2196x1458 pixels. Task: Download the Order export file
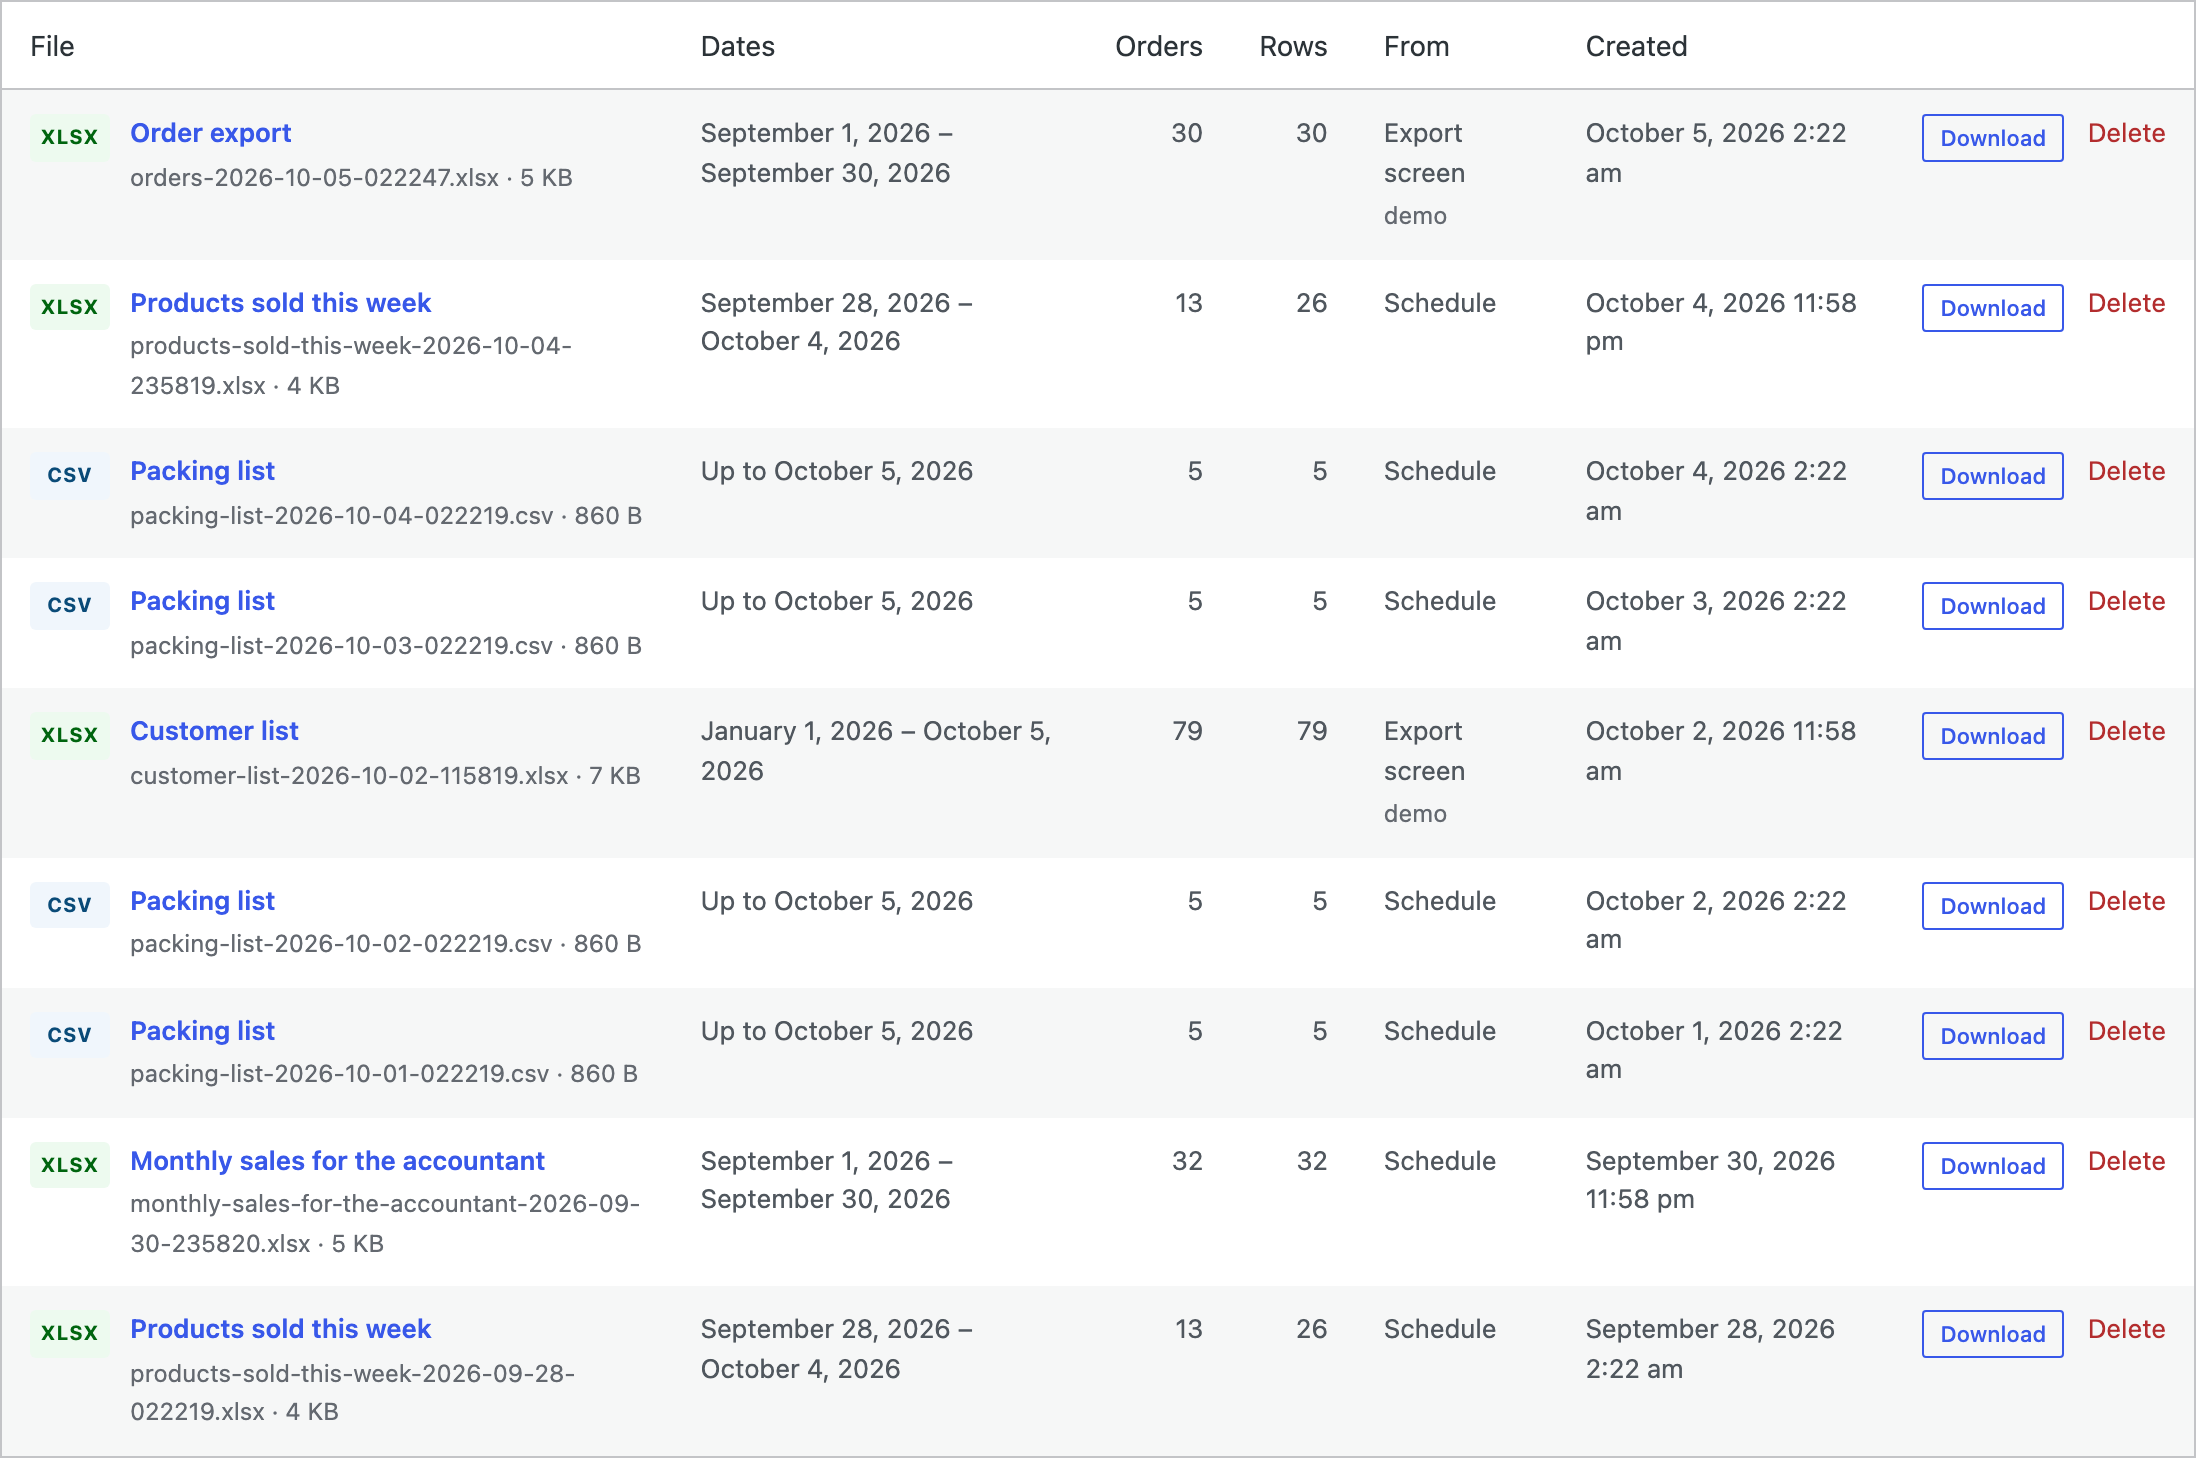click(x=1992, y=138)
